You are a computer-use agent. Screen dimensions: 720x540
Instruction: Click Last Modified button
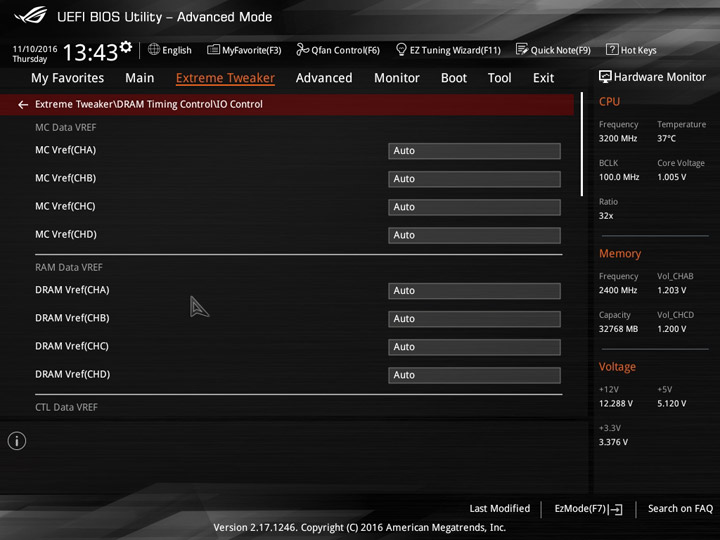(x=500, y=508)
